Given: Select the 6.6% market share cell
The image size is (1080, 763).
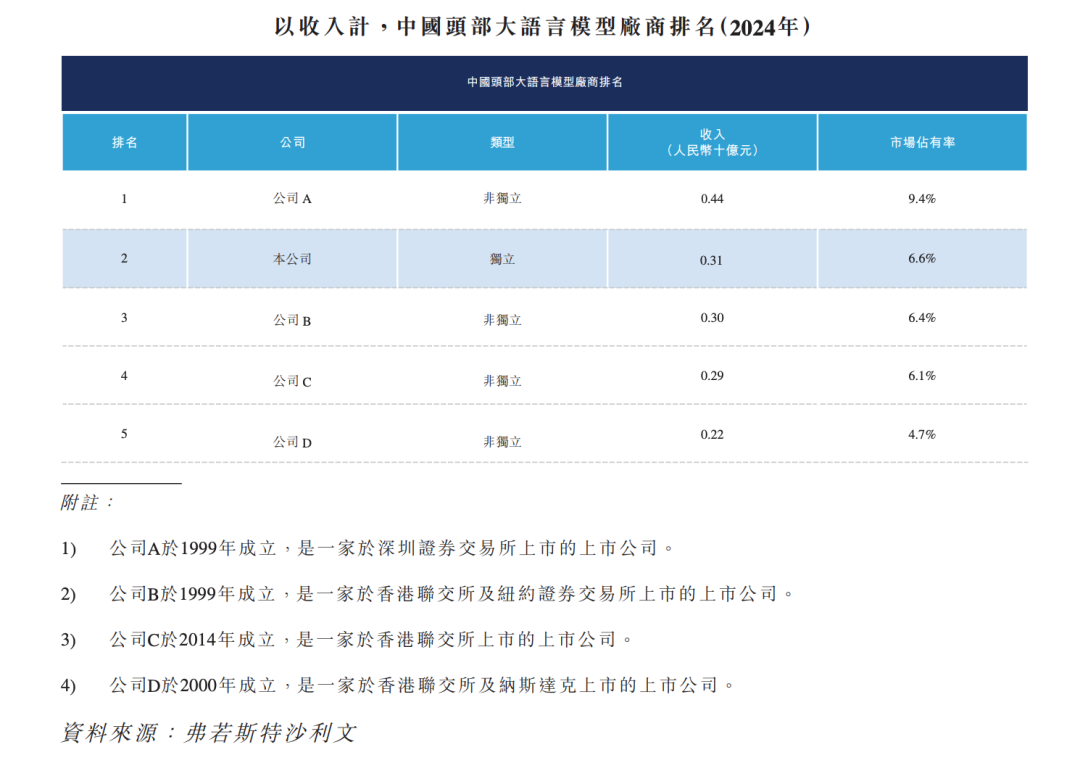Looking at the screenshot, I should 922,258.
